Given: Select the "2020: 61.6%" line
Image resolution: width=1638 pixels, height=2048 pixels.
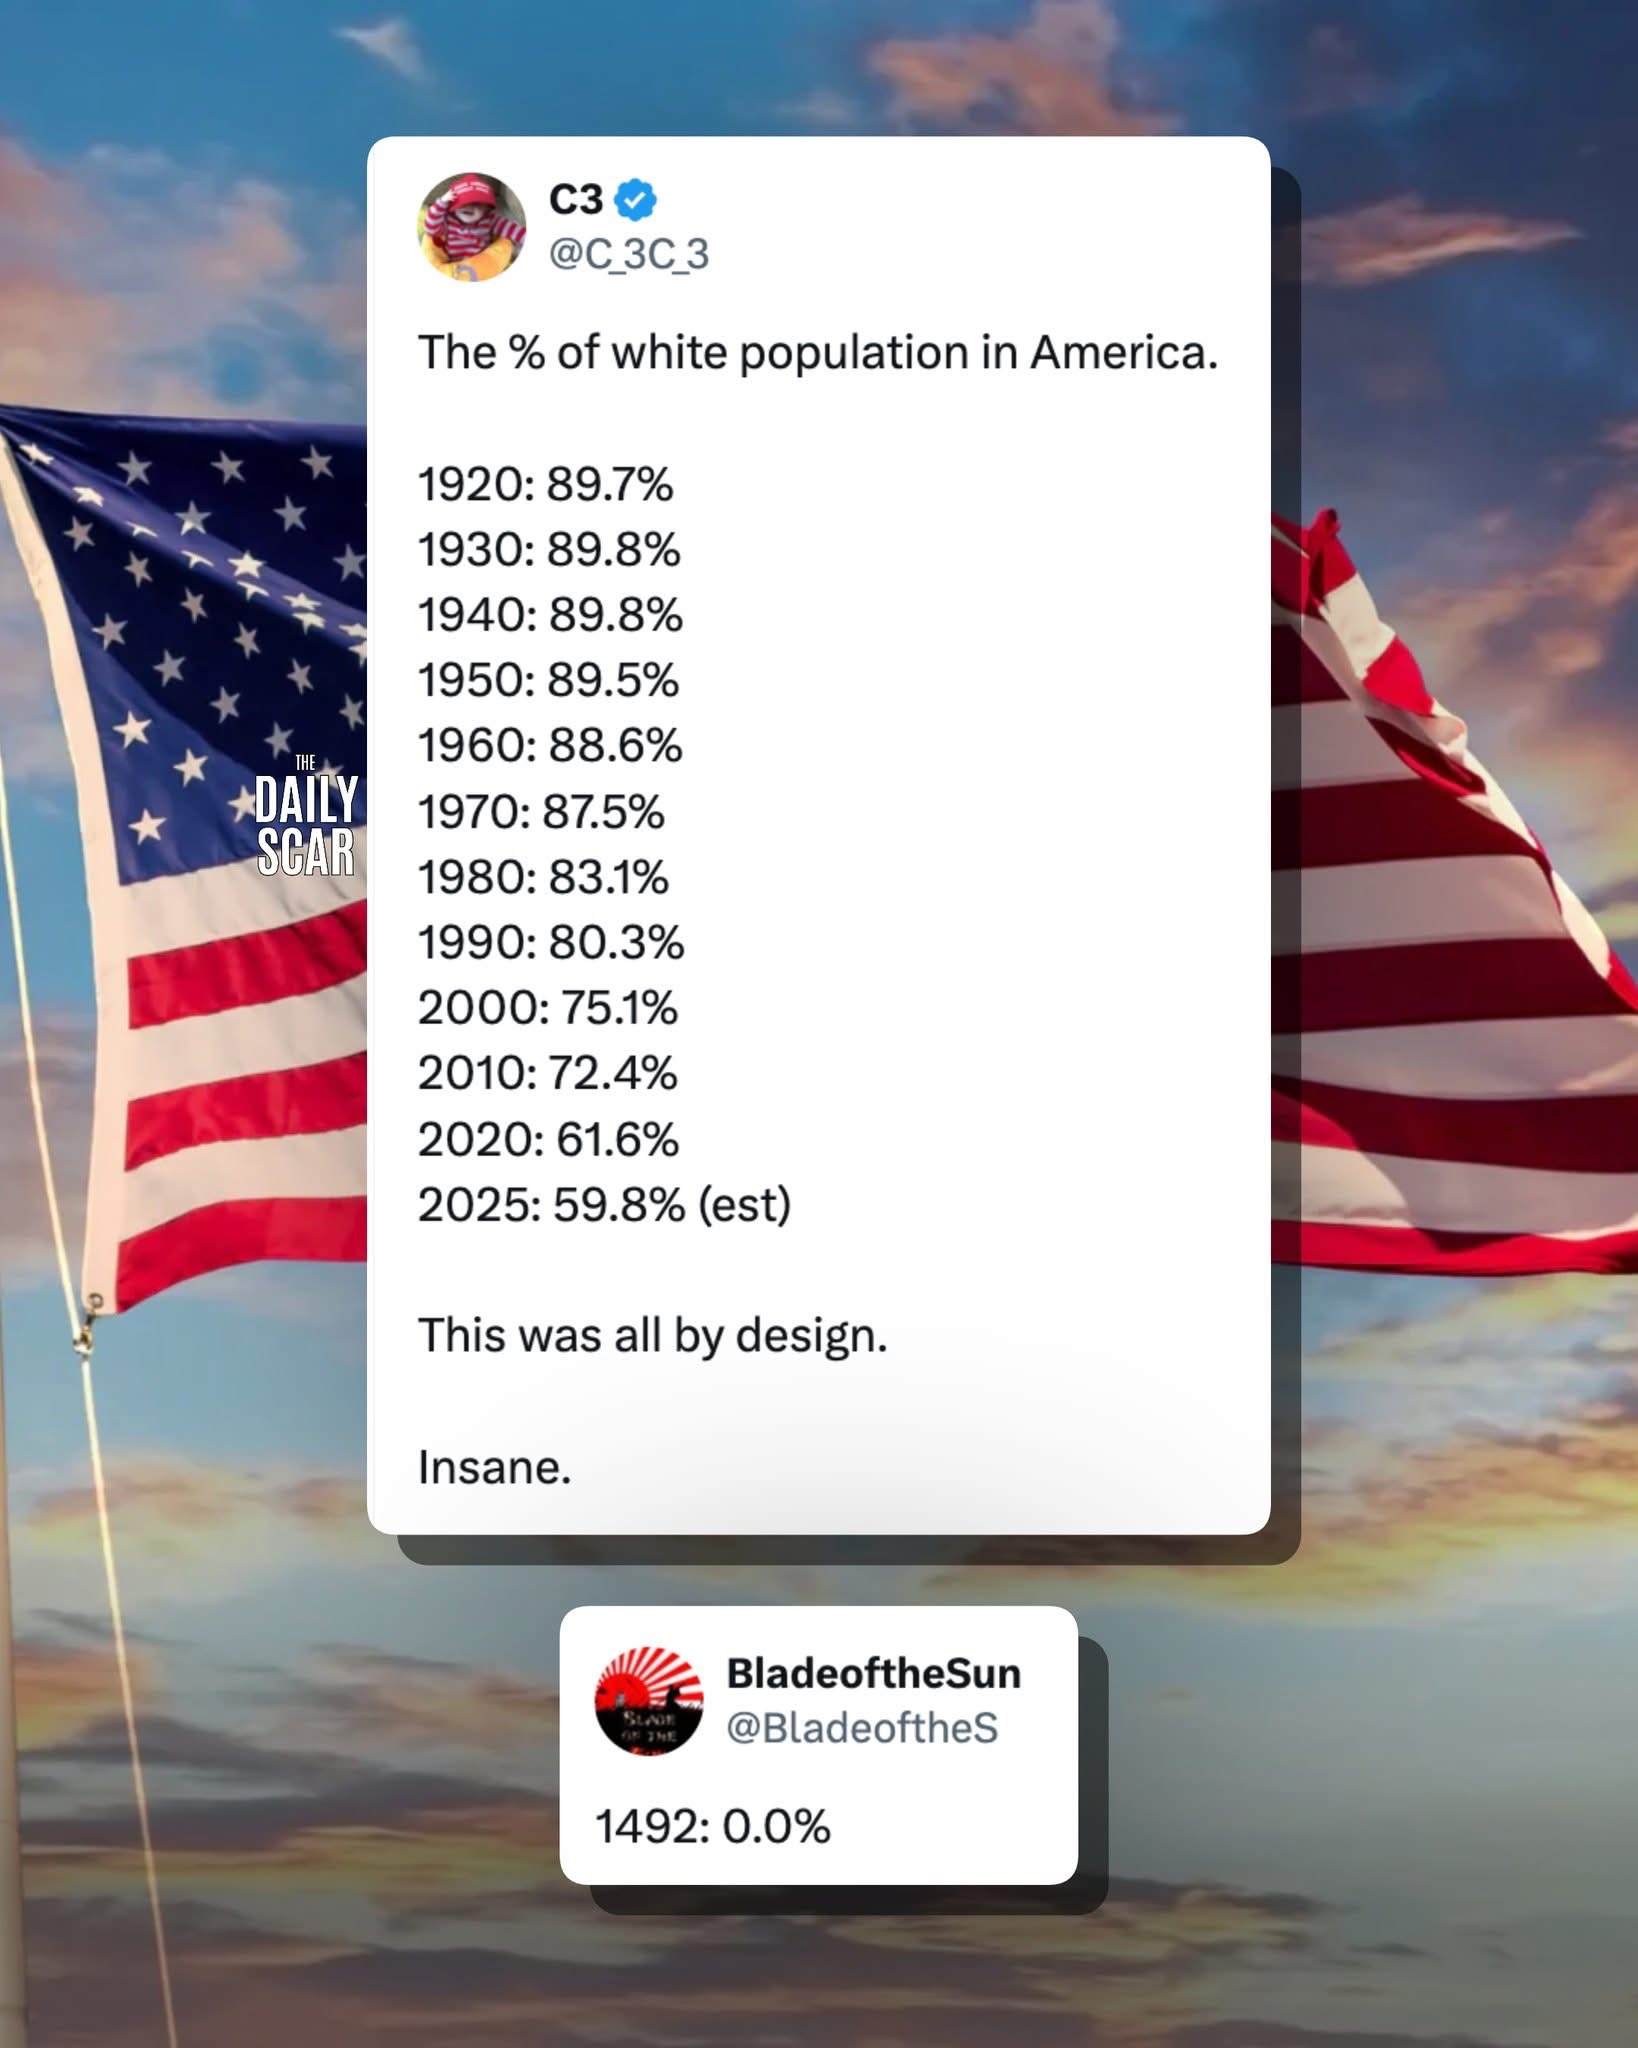Looking at the screenshot, I should pyautogui.click(x=548, y=1139).
